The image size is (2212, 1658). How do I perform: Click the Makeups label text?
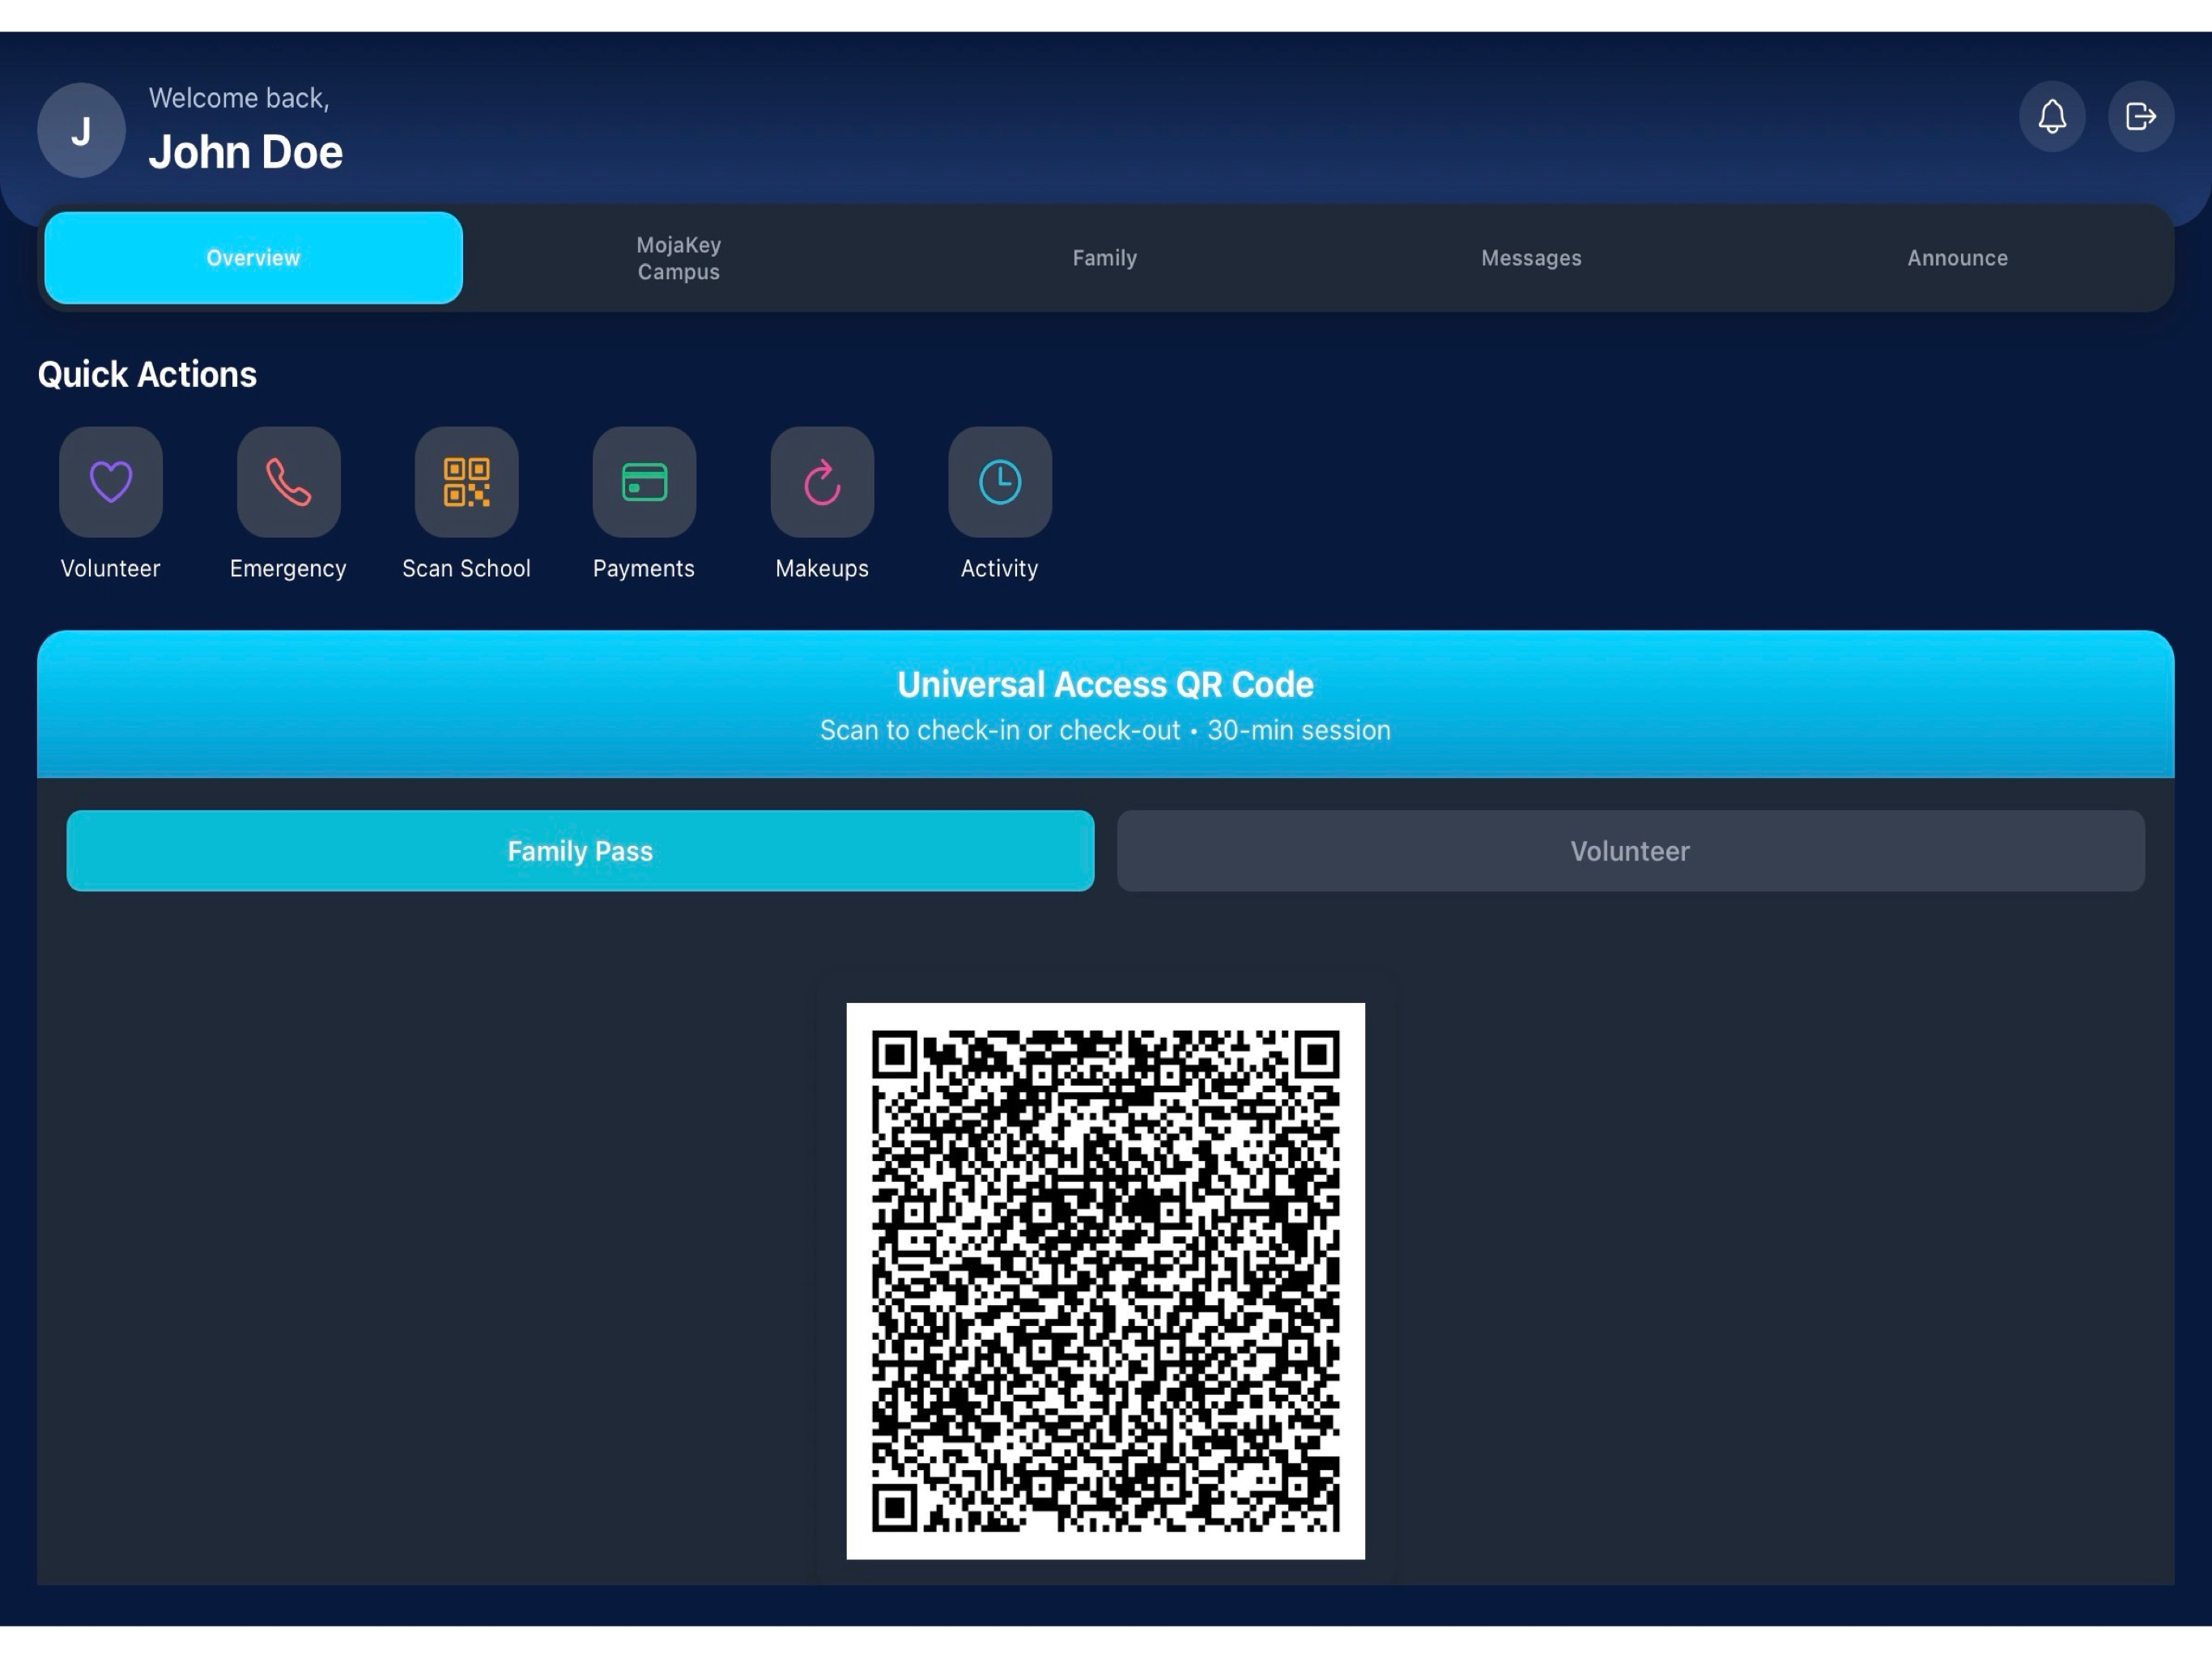coord(822,568)
